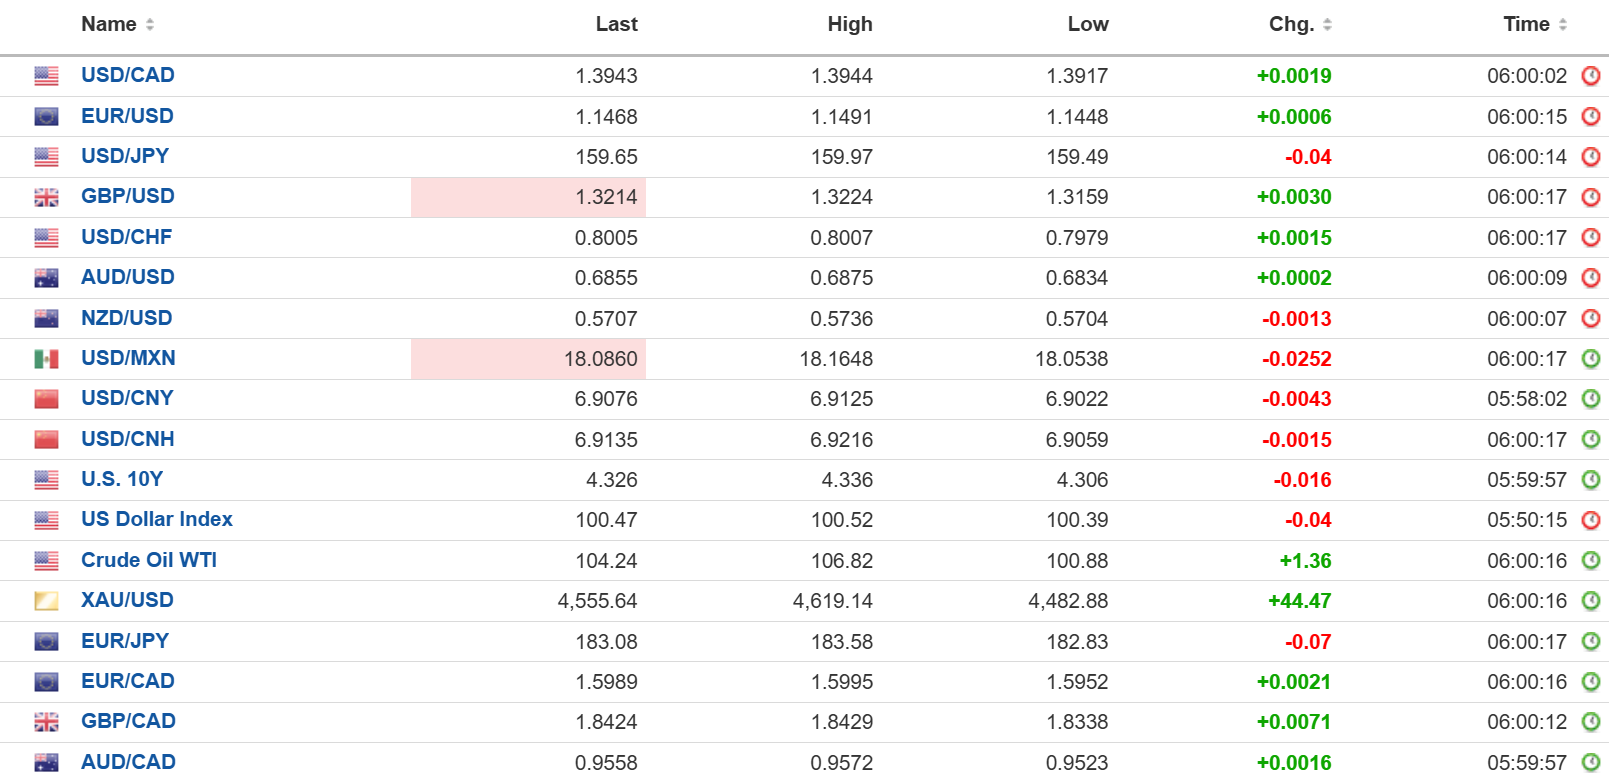Click the red clock icon in USD/CAD row
Viewport: 1609px width, 782px height.
[x=1591, y=76]
